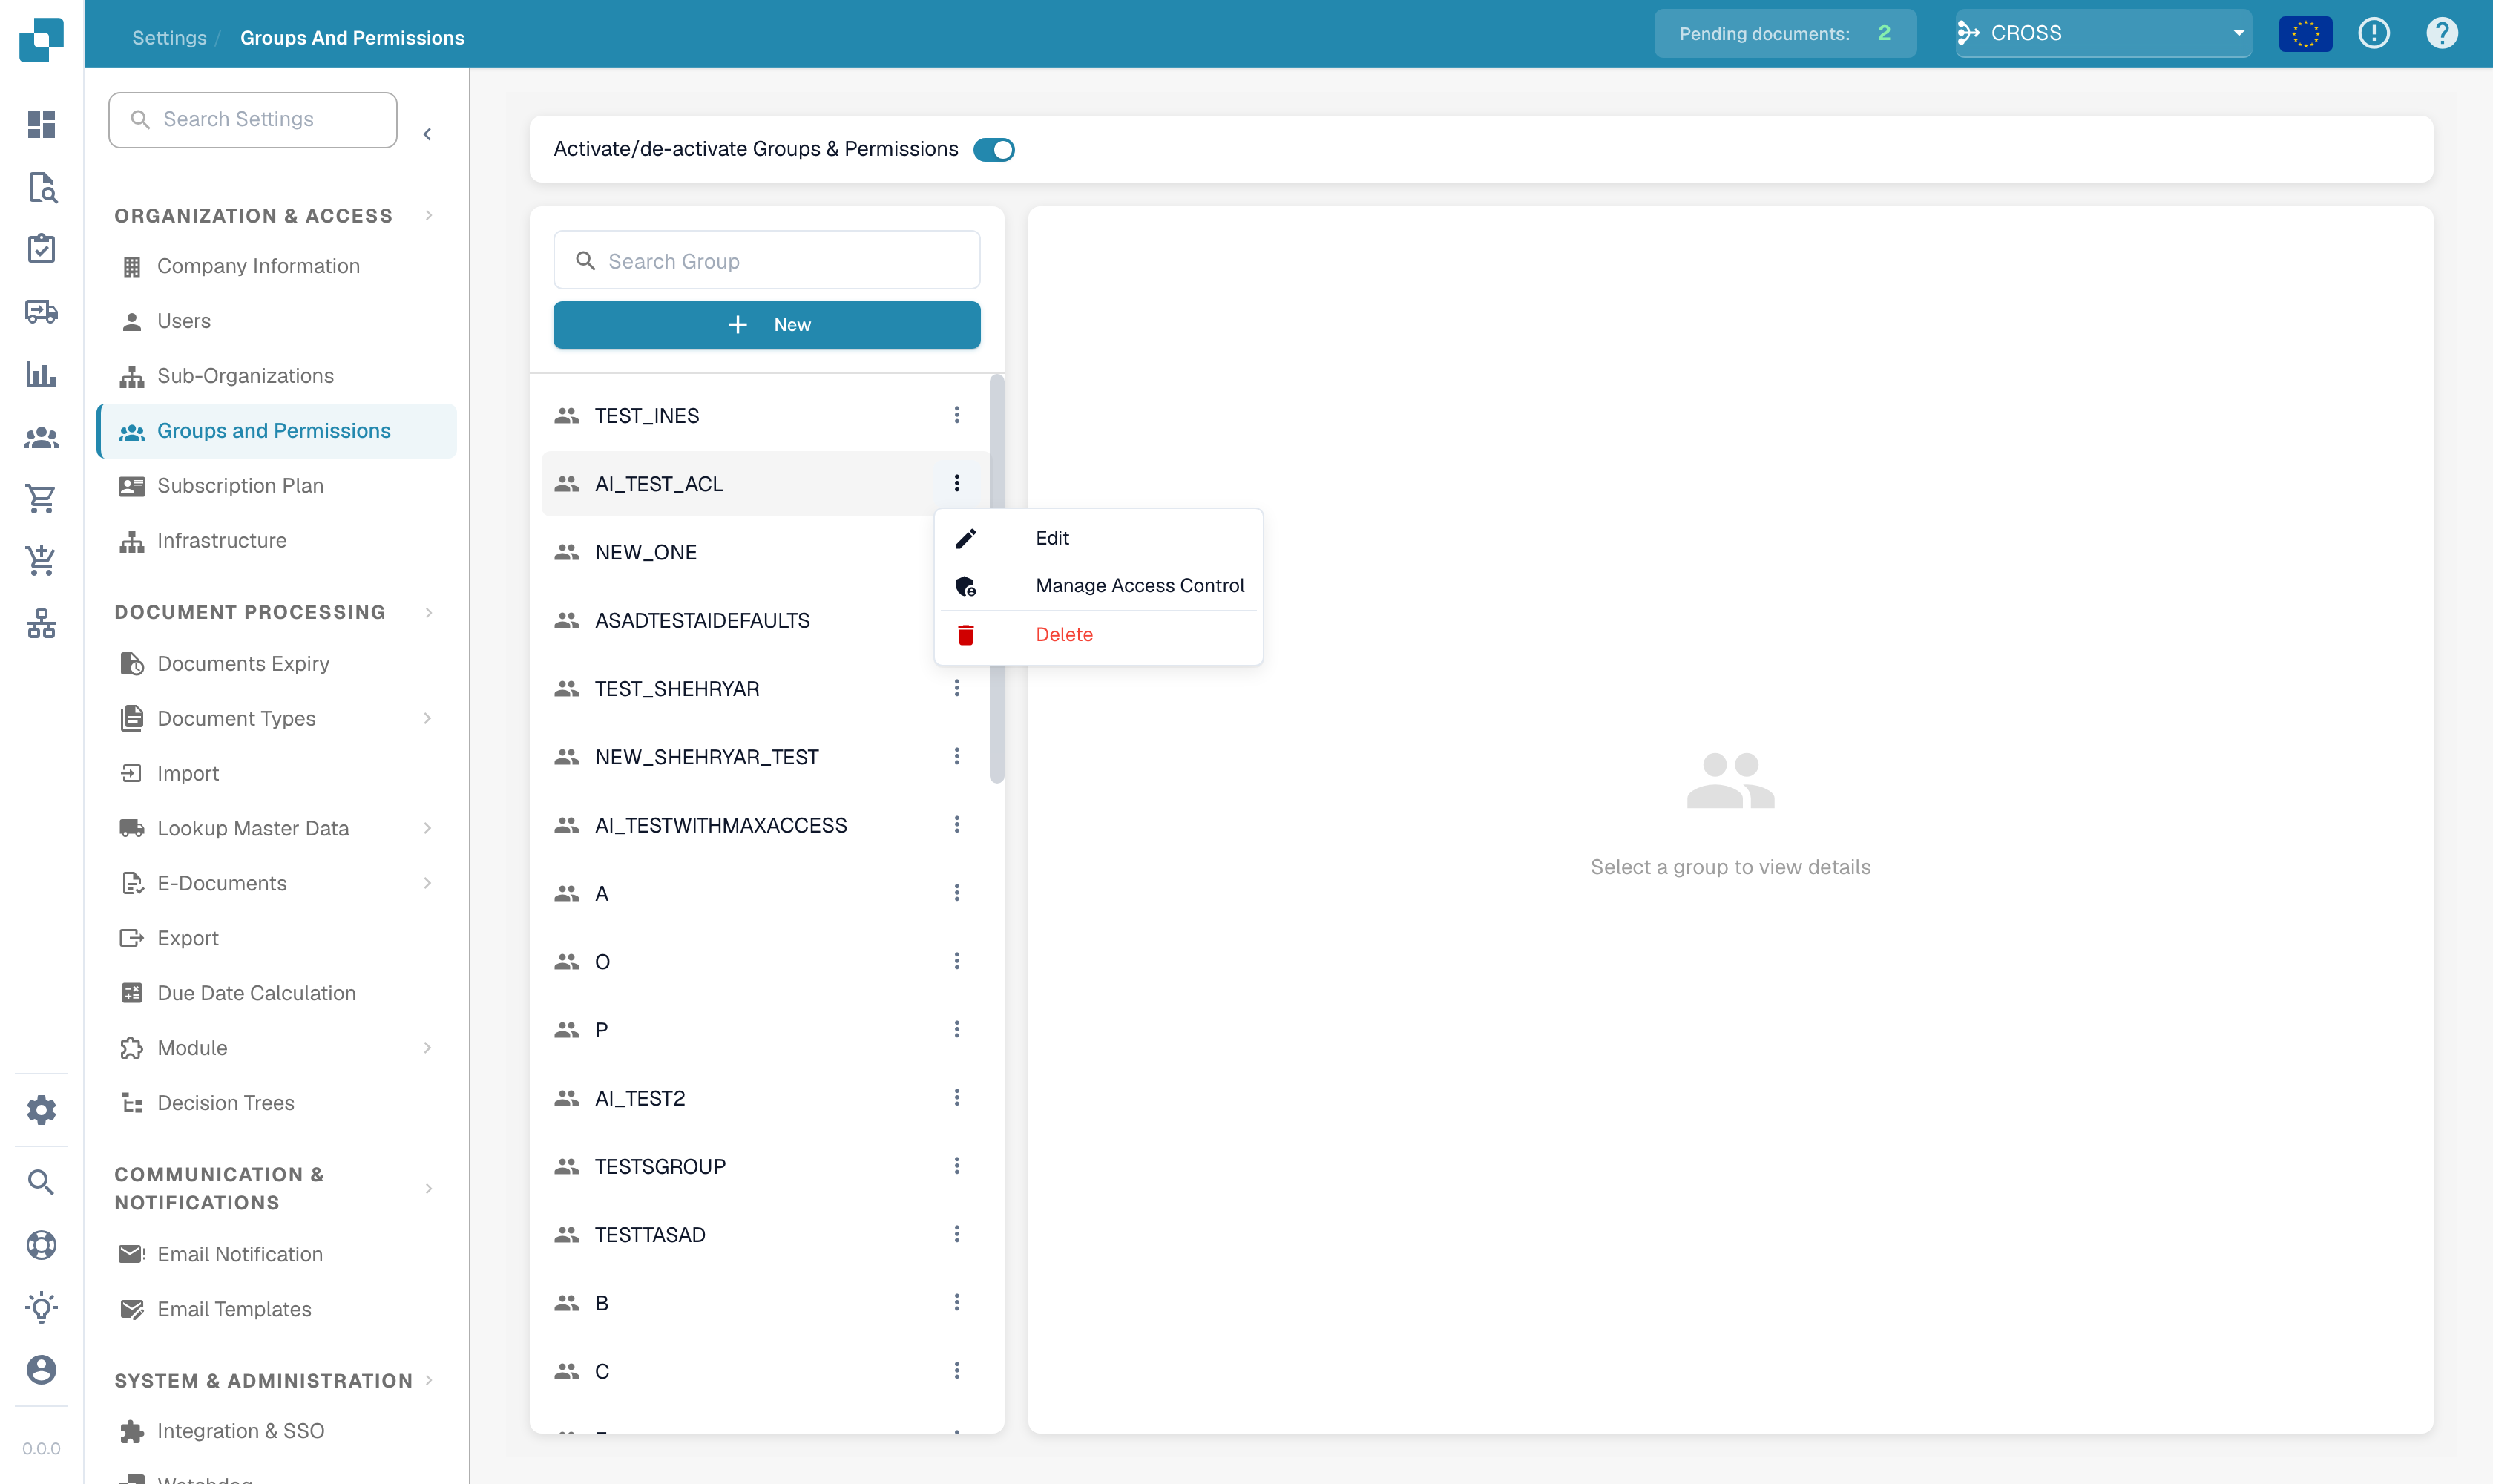Viewport: 2493px width, 1484px height.
Task: Click the magnifier search icon in left rail
Action: coord(41,1182)
